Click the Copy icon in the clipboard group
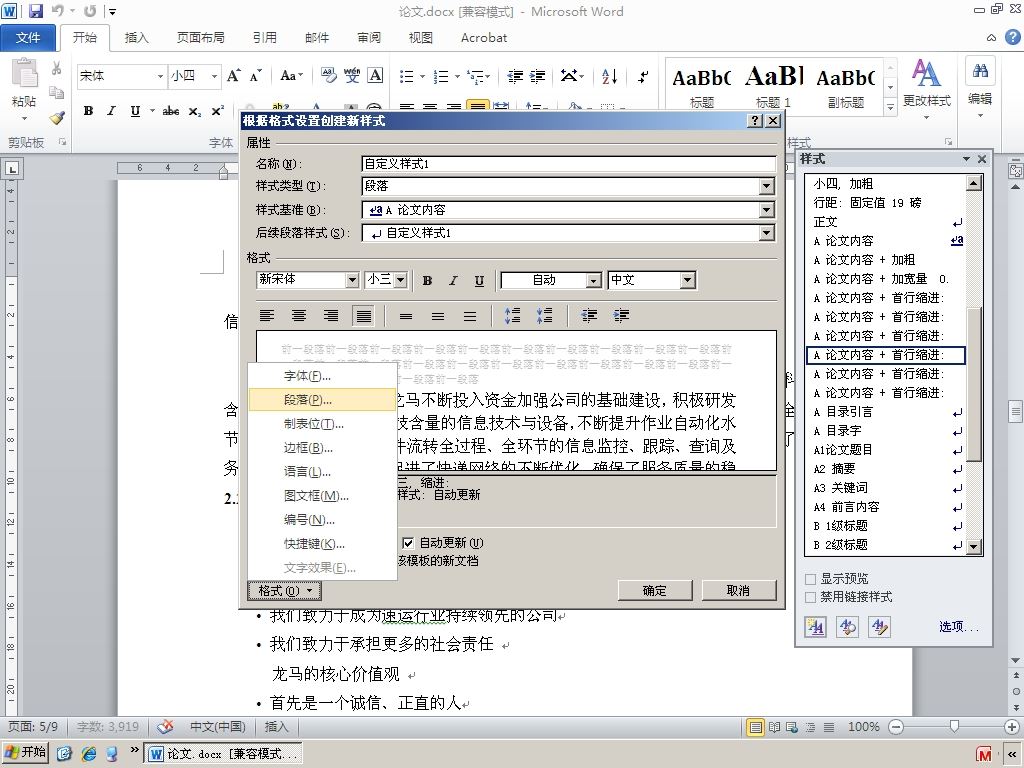The width and height of the screenshot is (1024, 768). coord(57,93)
